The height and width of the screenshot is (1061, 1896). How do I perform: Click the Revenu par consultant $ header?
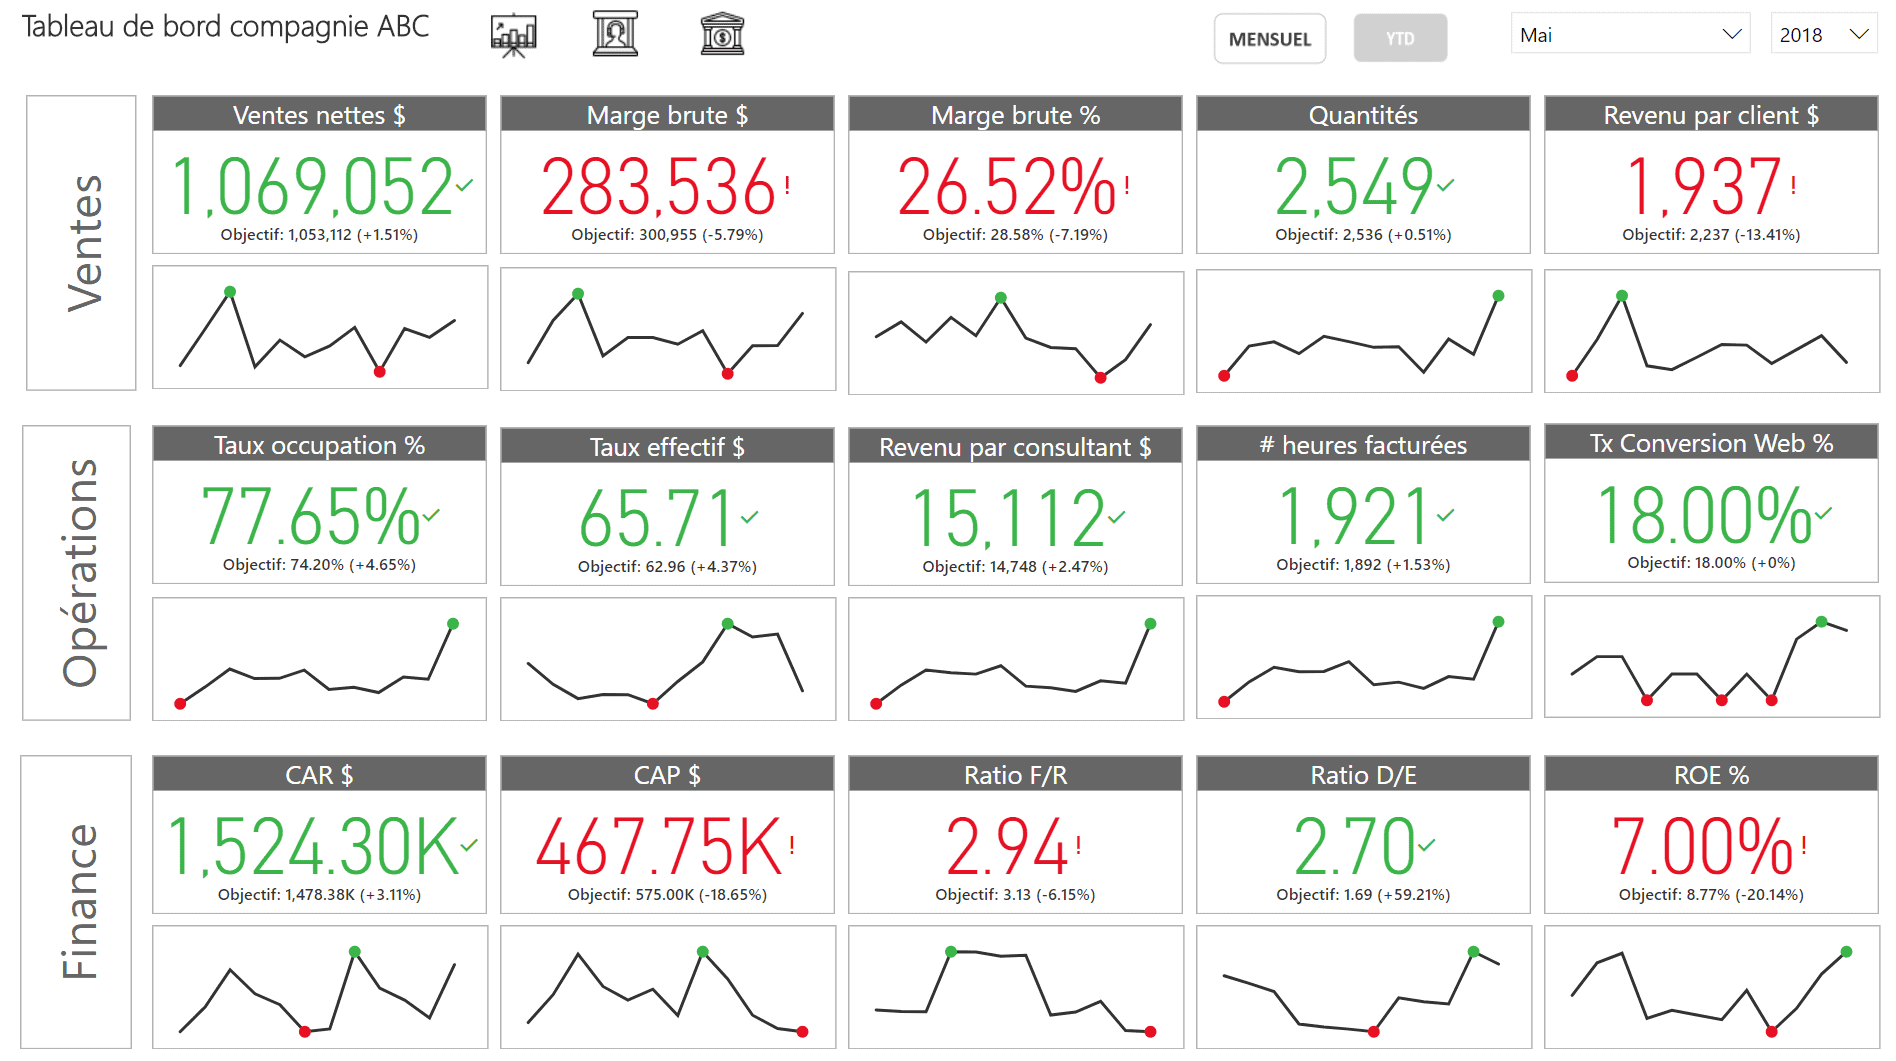(x=1016, y=446)
